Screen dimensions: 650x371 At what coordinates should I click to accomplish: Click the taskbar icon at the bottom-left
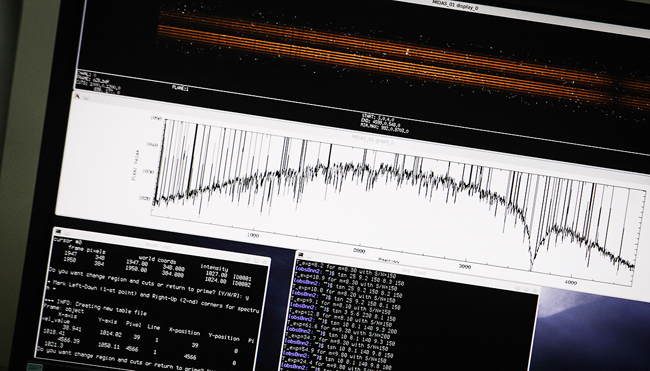[35, 367]
